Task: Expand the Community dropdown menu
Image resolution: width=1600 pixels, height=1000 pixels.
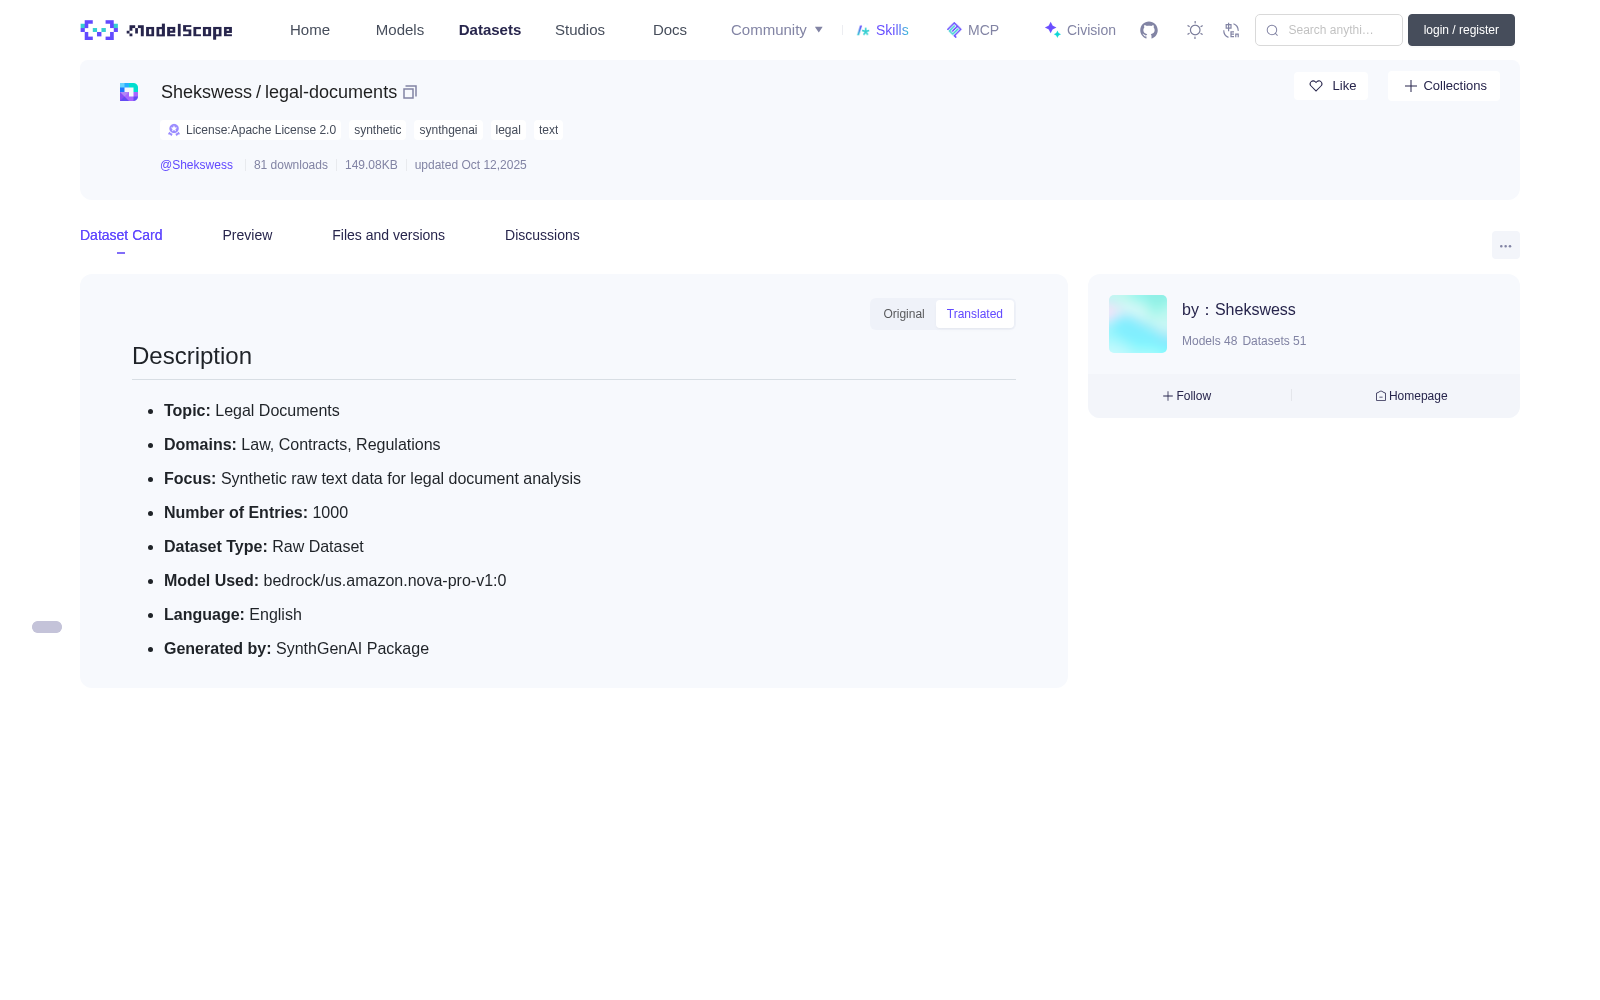Action: tap(777, 30)
